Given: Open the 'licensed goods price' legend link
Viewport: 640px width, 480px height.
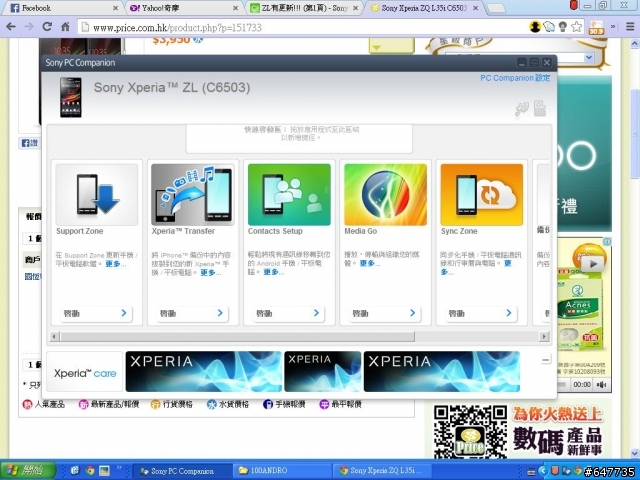Looking at the screenshot, I should click(171, 404).
